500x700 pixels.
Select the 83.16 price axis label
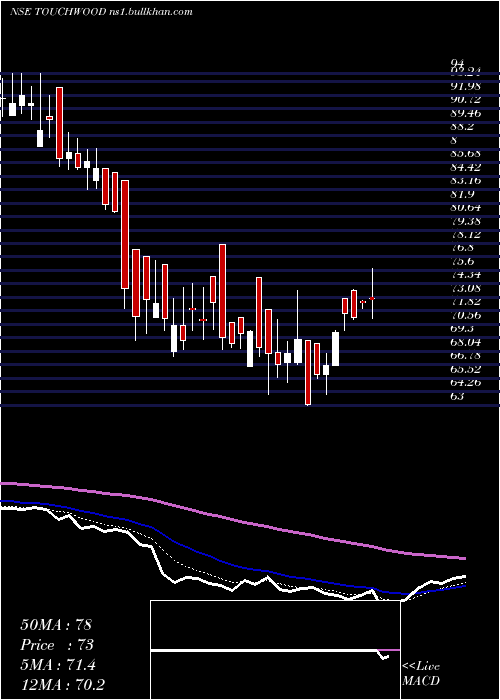click(466, 181)
